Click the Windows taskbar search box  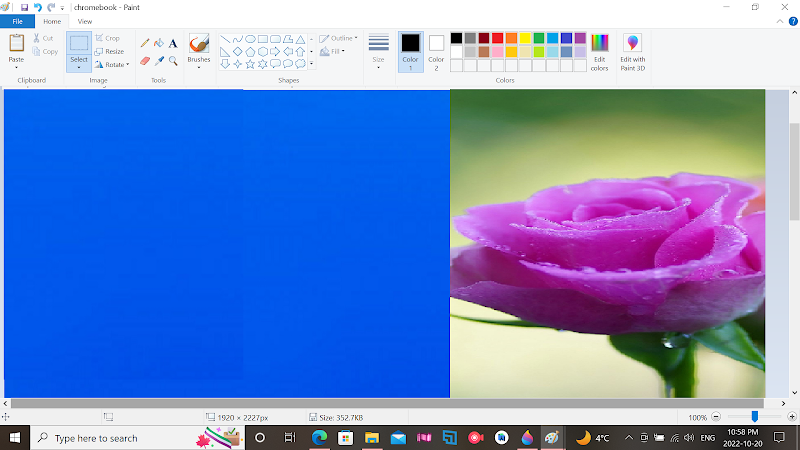95,438
